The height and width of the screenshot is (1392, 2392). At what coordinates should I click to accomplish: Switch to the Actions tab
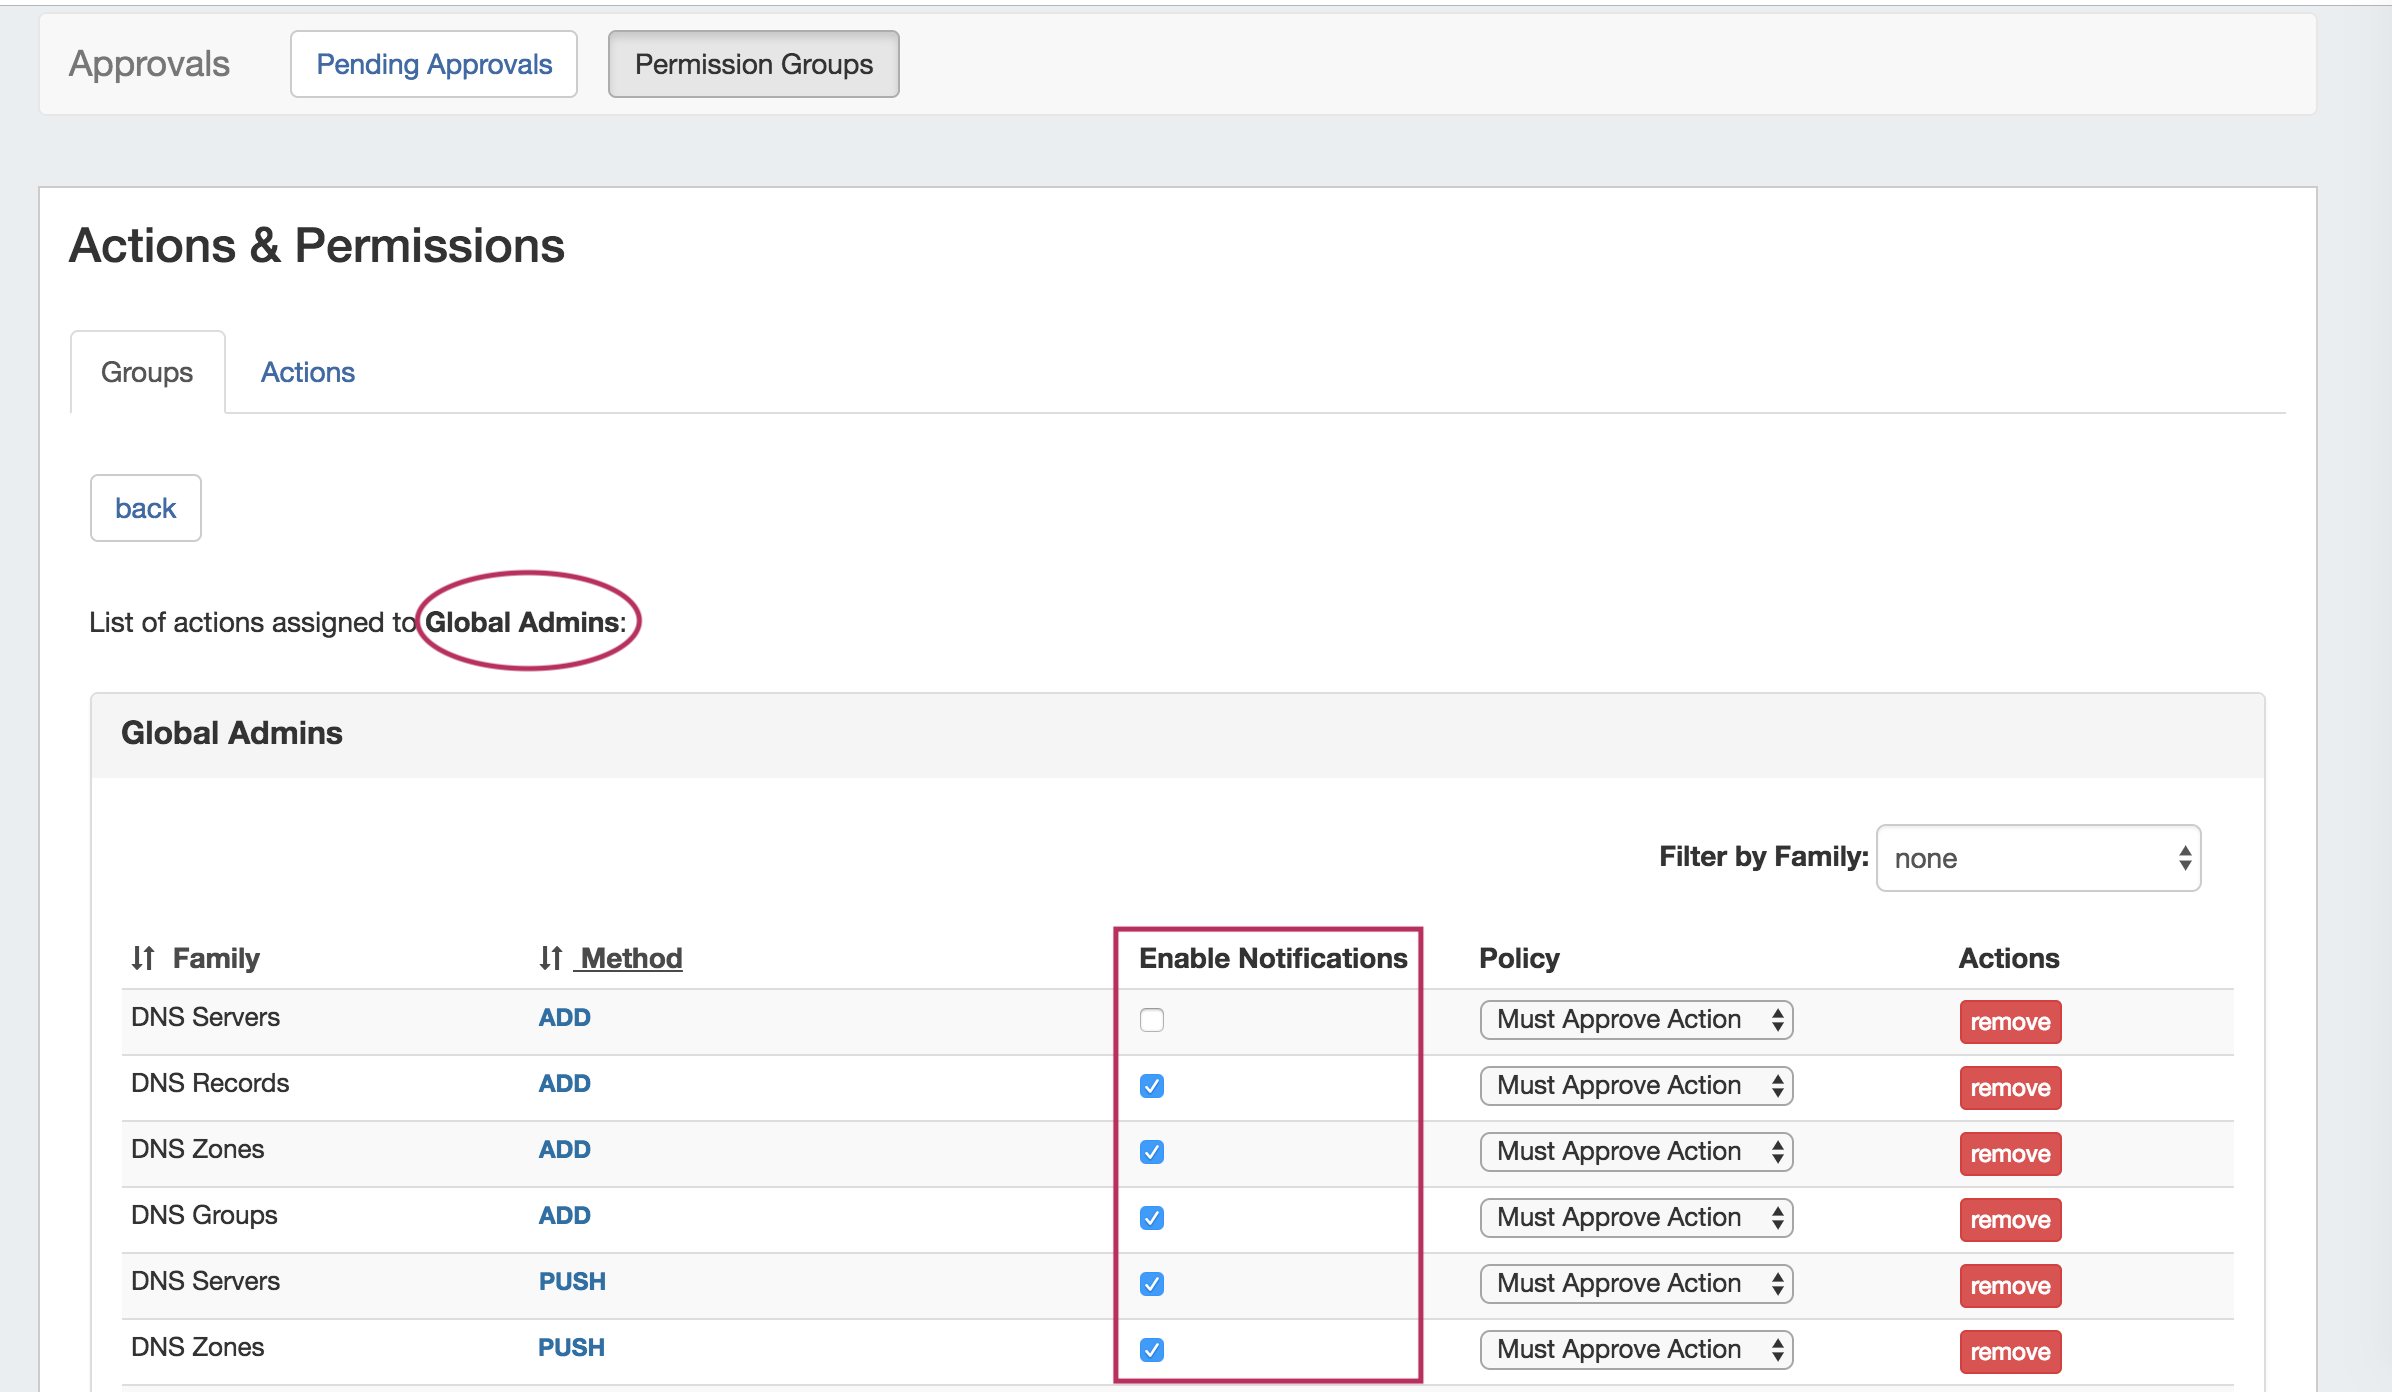click(307, 372)
